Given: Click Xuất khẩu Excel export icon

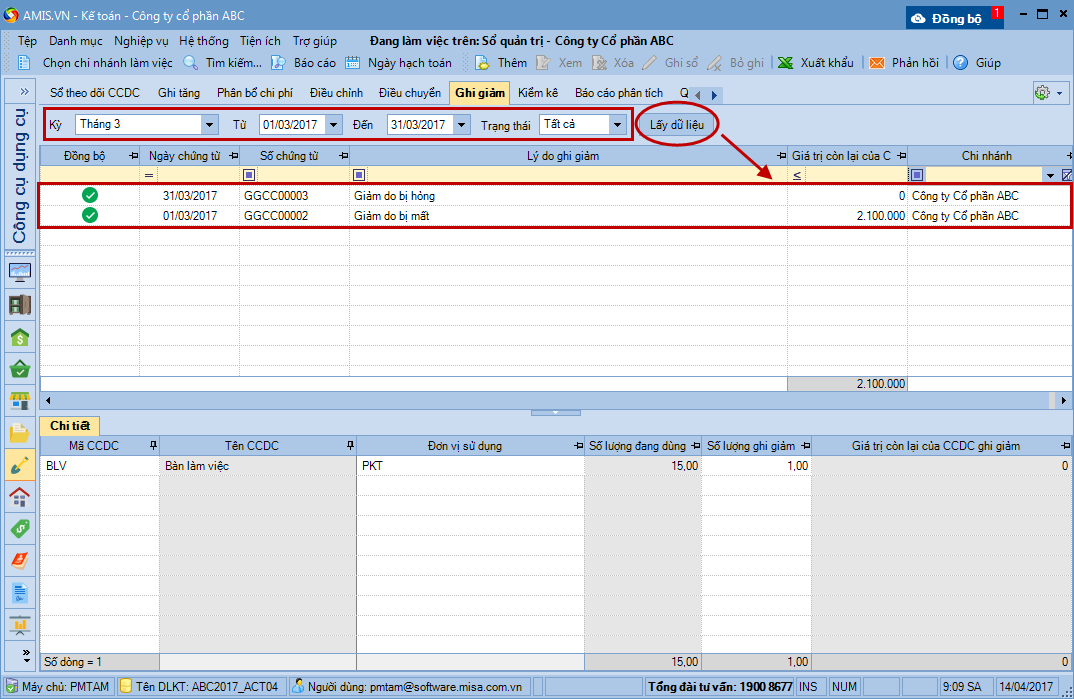Looking at the screenshot, I should pos(786,63).
